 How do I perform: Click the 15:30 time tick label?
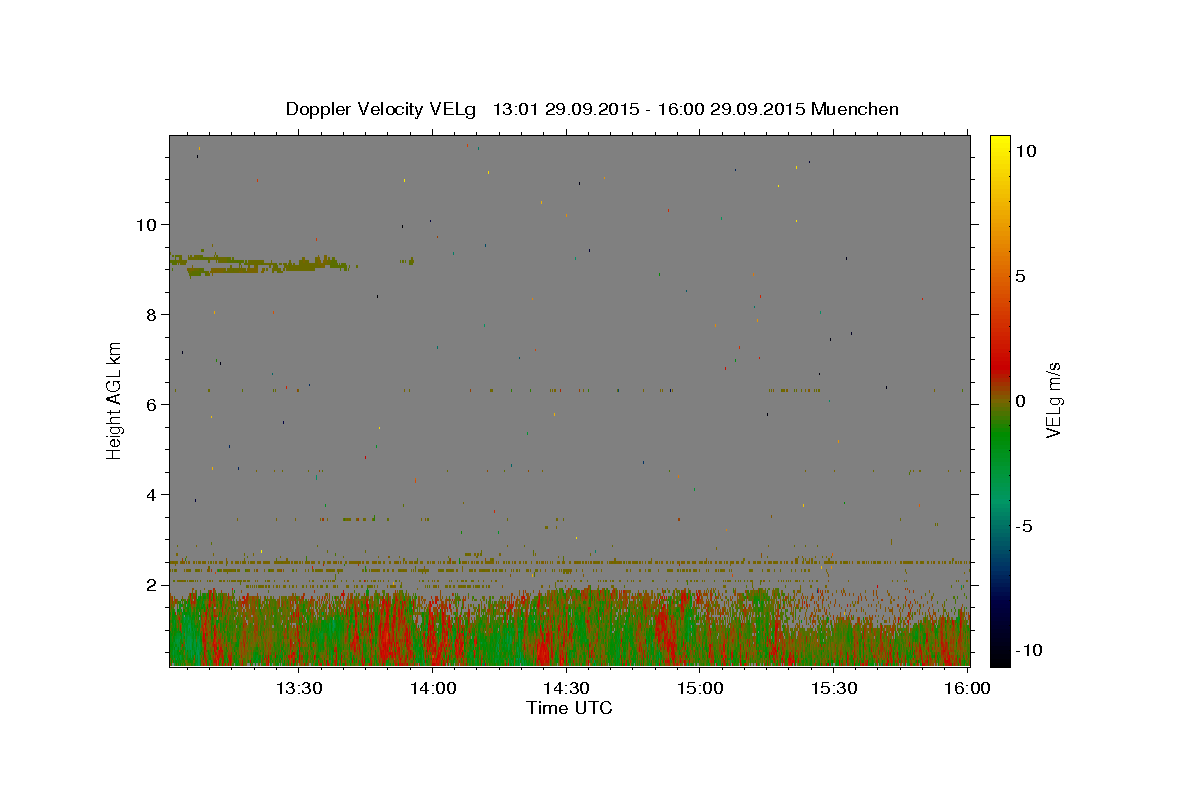[x=834, y=689]
